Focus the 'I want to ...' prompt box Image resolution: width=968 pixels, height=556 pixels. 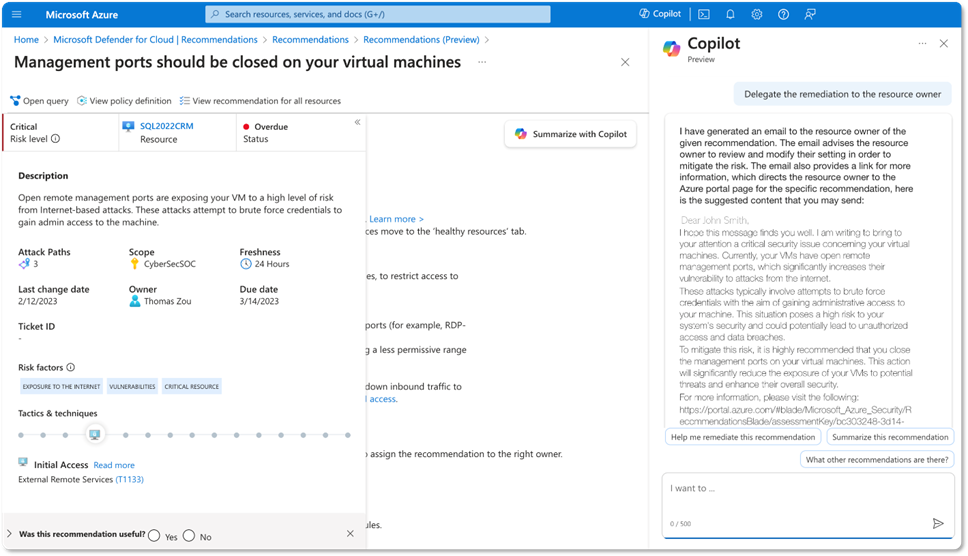tap(808, 504)
